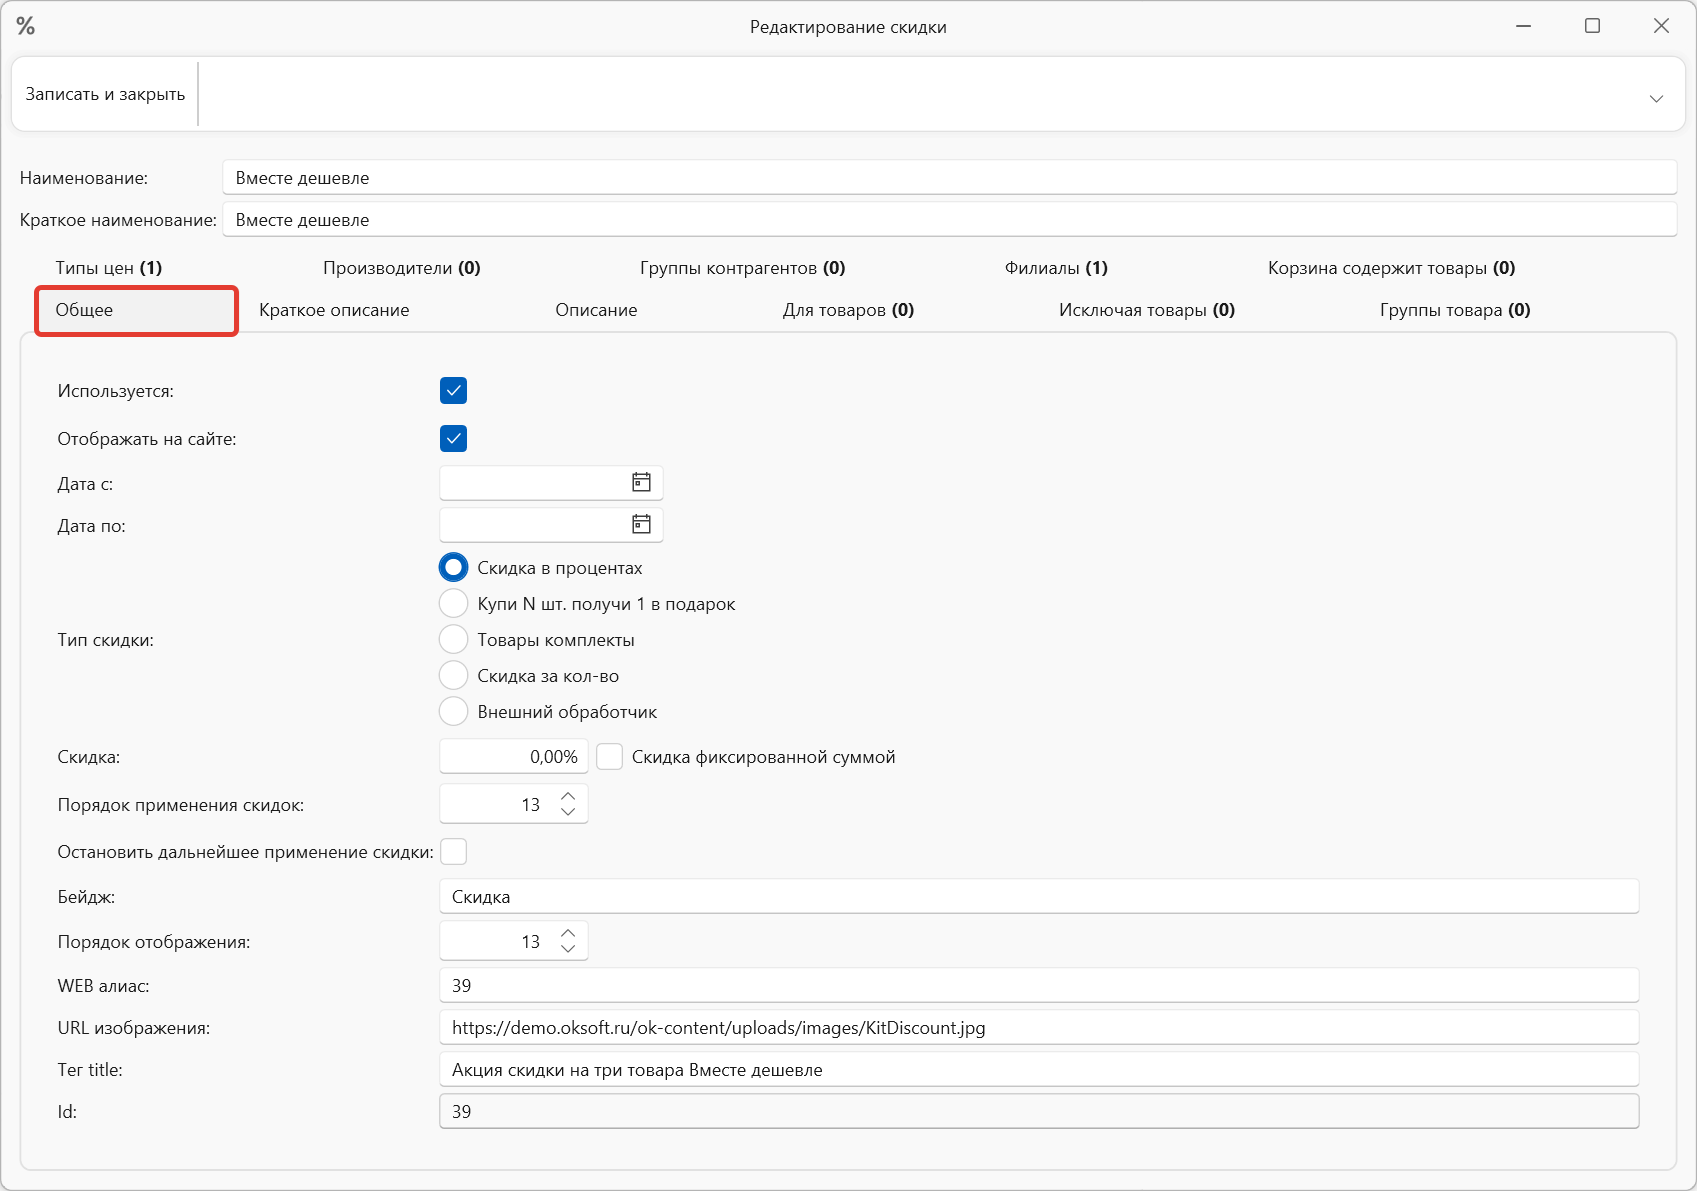Click the URL изображения input field
The width and height of the screenshot is (1697, 1191).
click(x=1038, y=1028)
